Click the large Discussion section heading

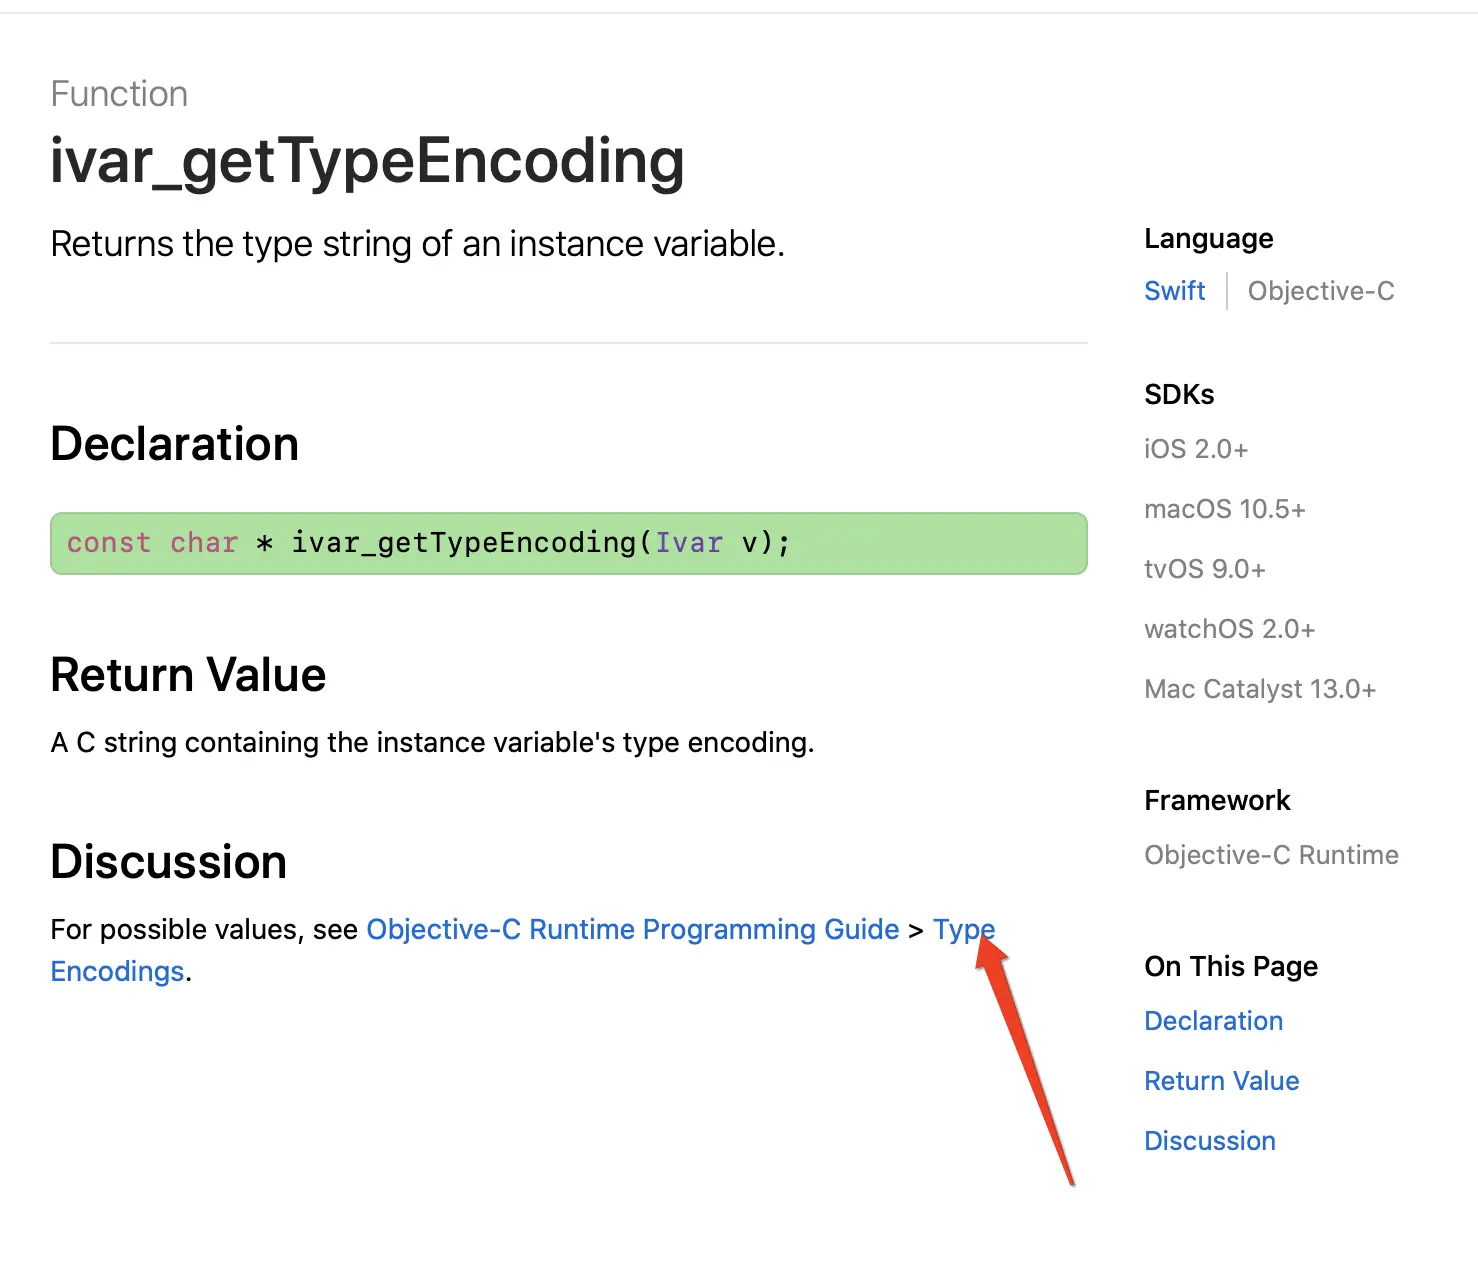coord(168,862)
